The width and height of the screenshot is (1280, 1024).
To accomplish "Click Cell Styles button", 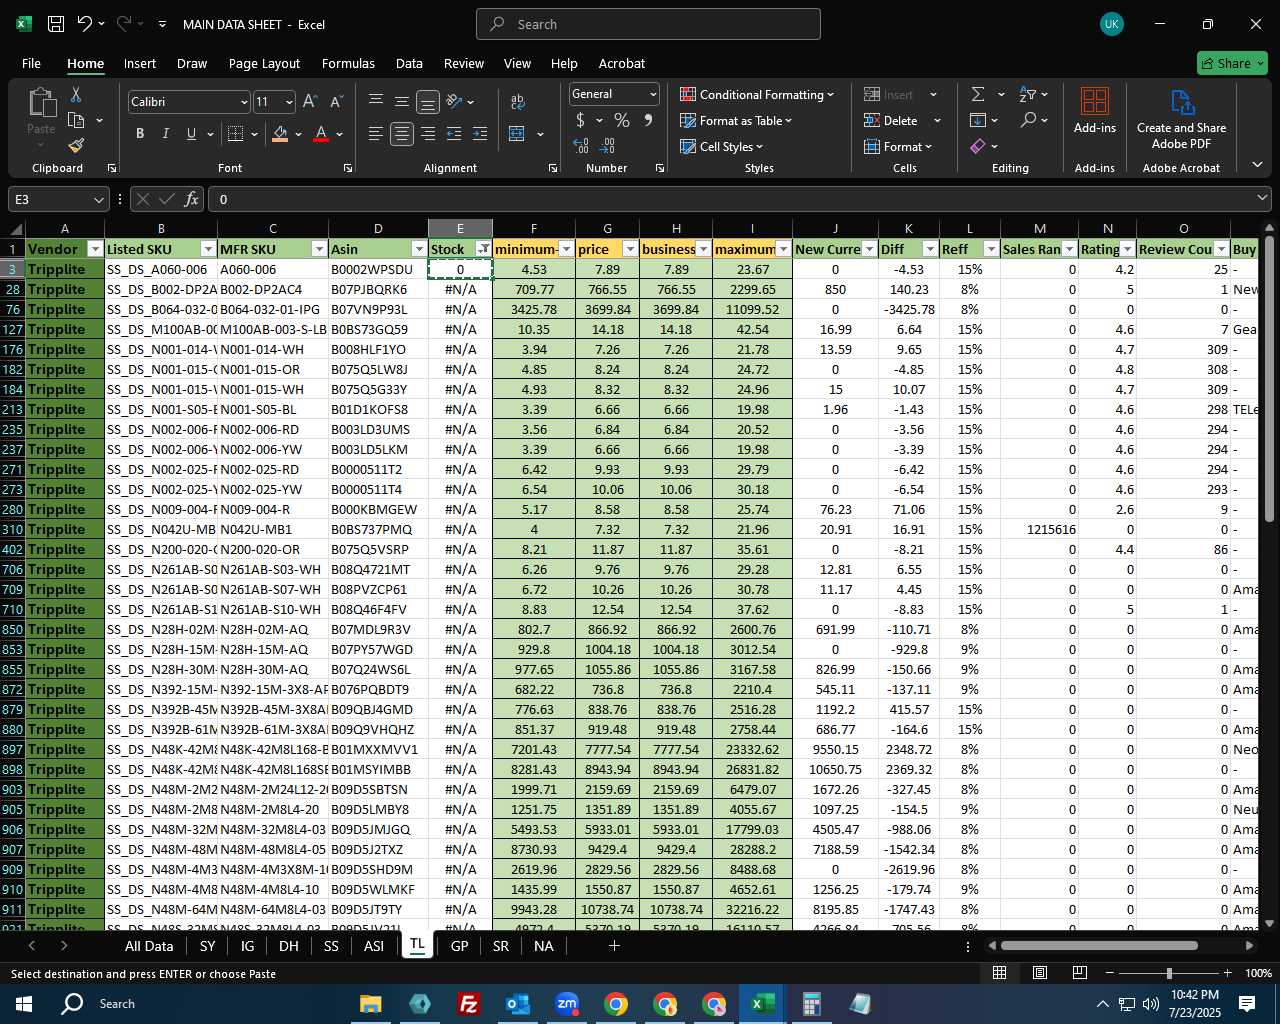I will point(721,146).
